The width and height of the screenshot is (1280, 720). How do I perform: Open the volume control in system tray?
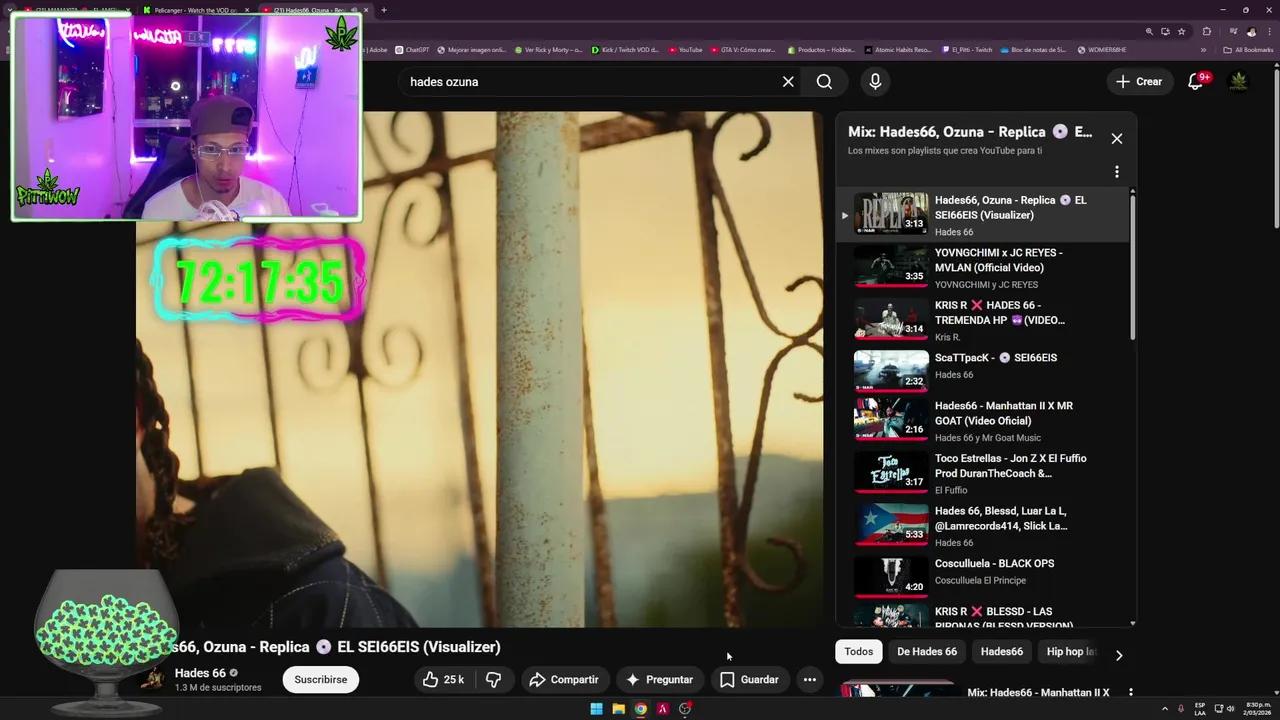tap(1230, 709)
